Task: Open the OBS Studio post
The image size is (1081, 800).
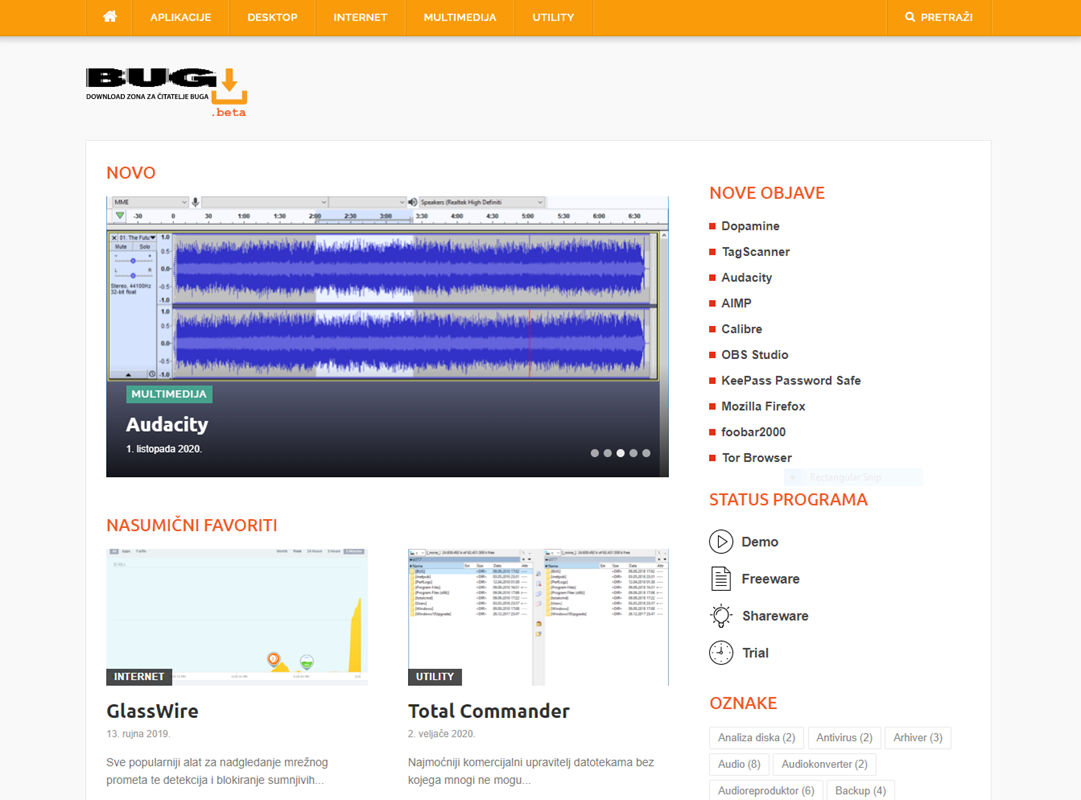Action: pos(755,354)
